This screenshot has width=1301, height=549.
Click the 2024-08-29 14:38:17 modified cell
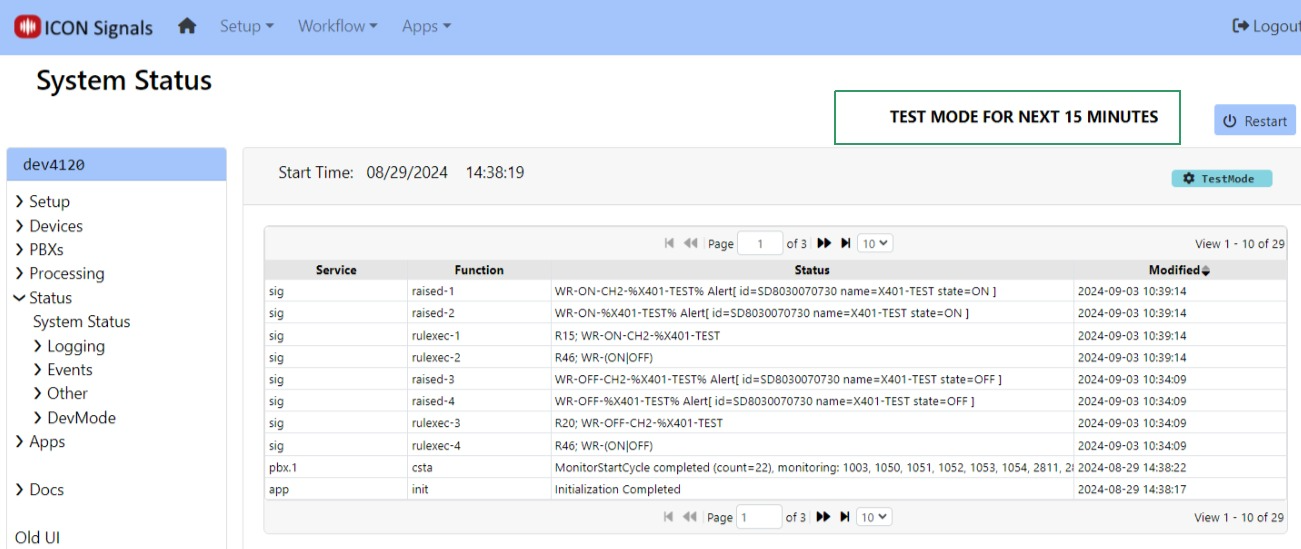[x=1180, y=489]
